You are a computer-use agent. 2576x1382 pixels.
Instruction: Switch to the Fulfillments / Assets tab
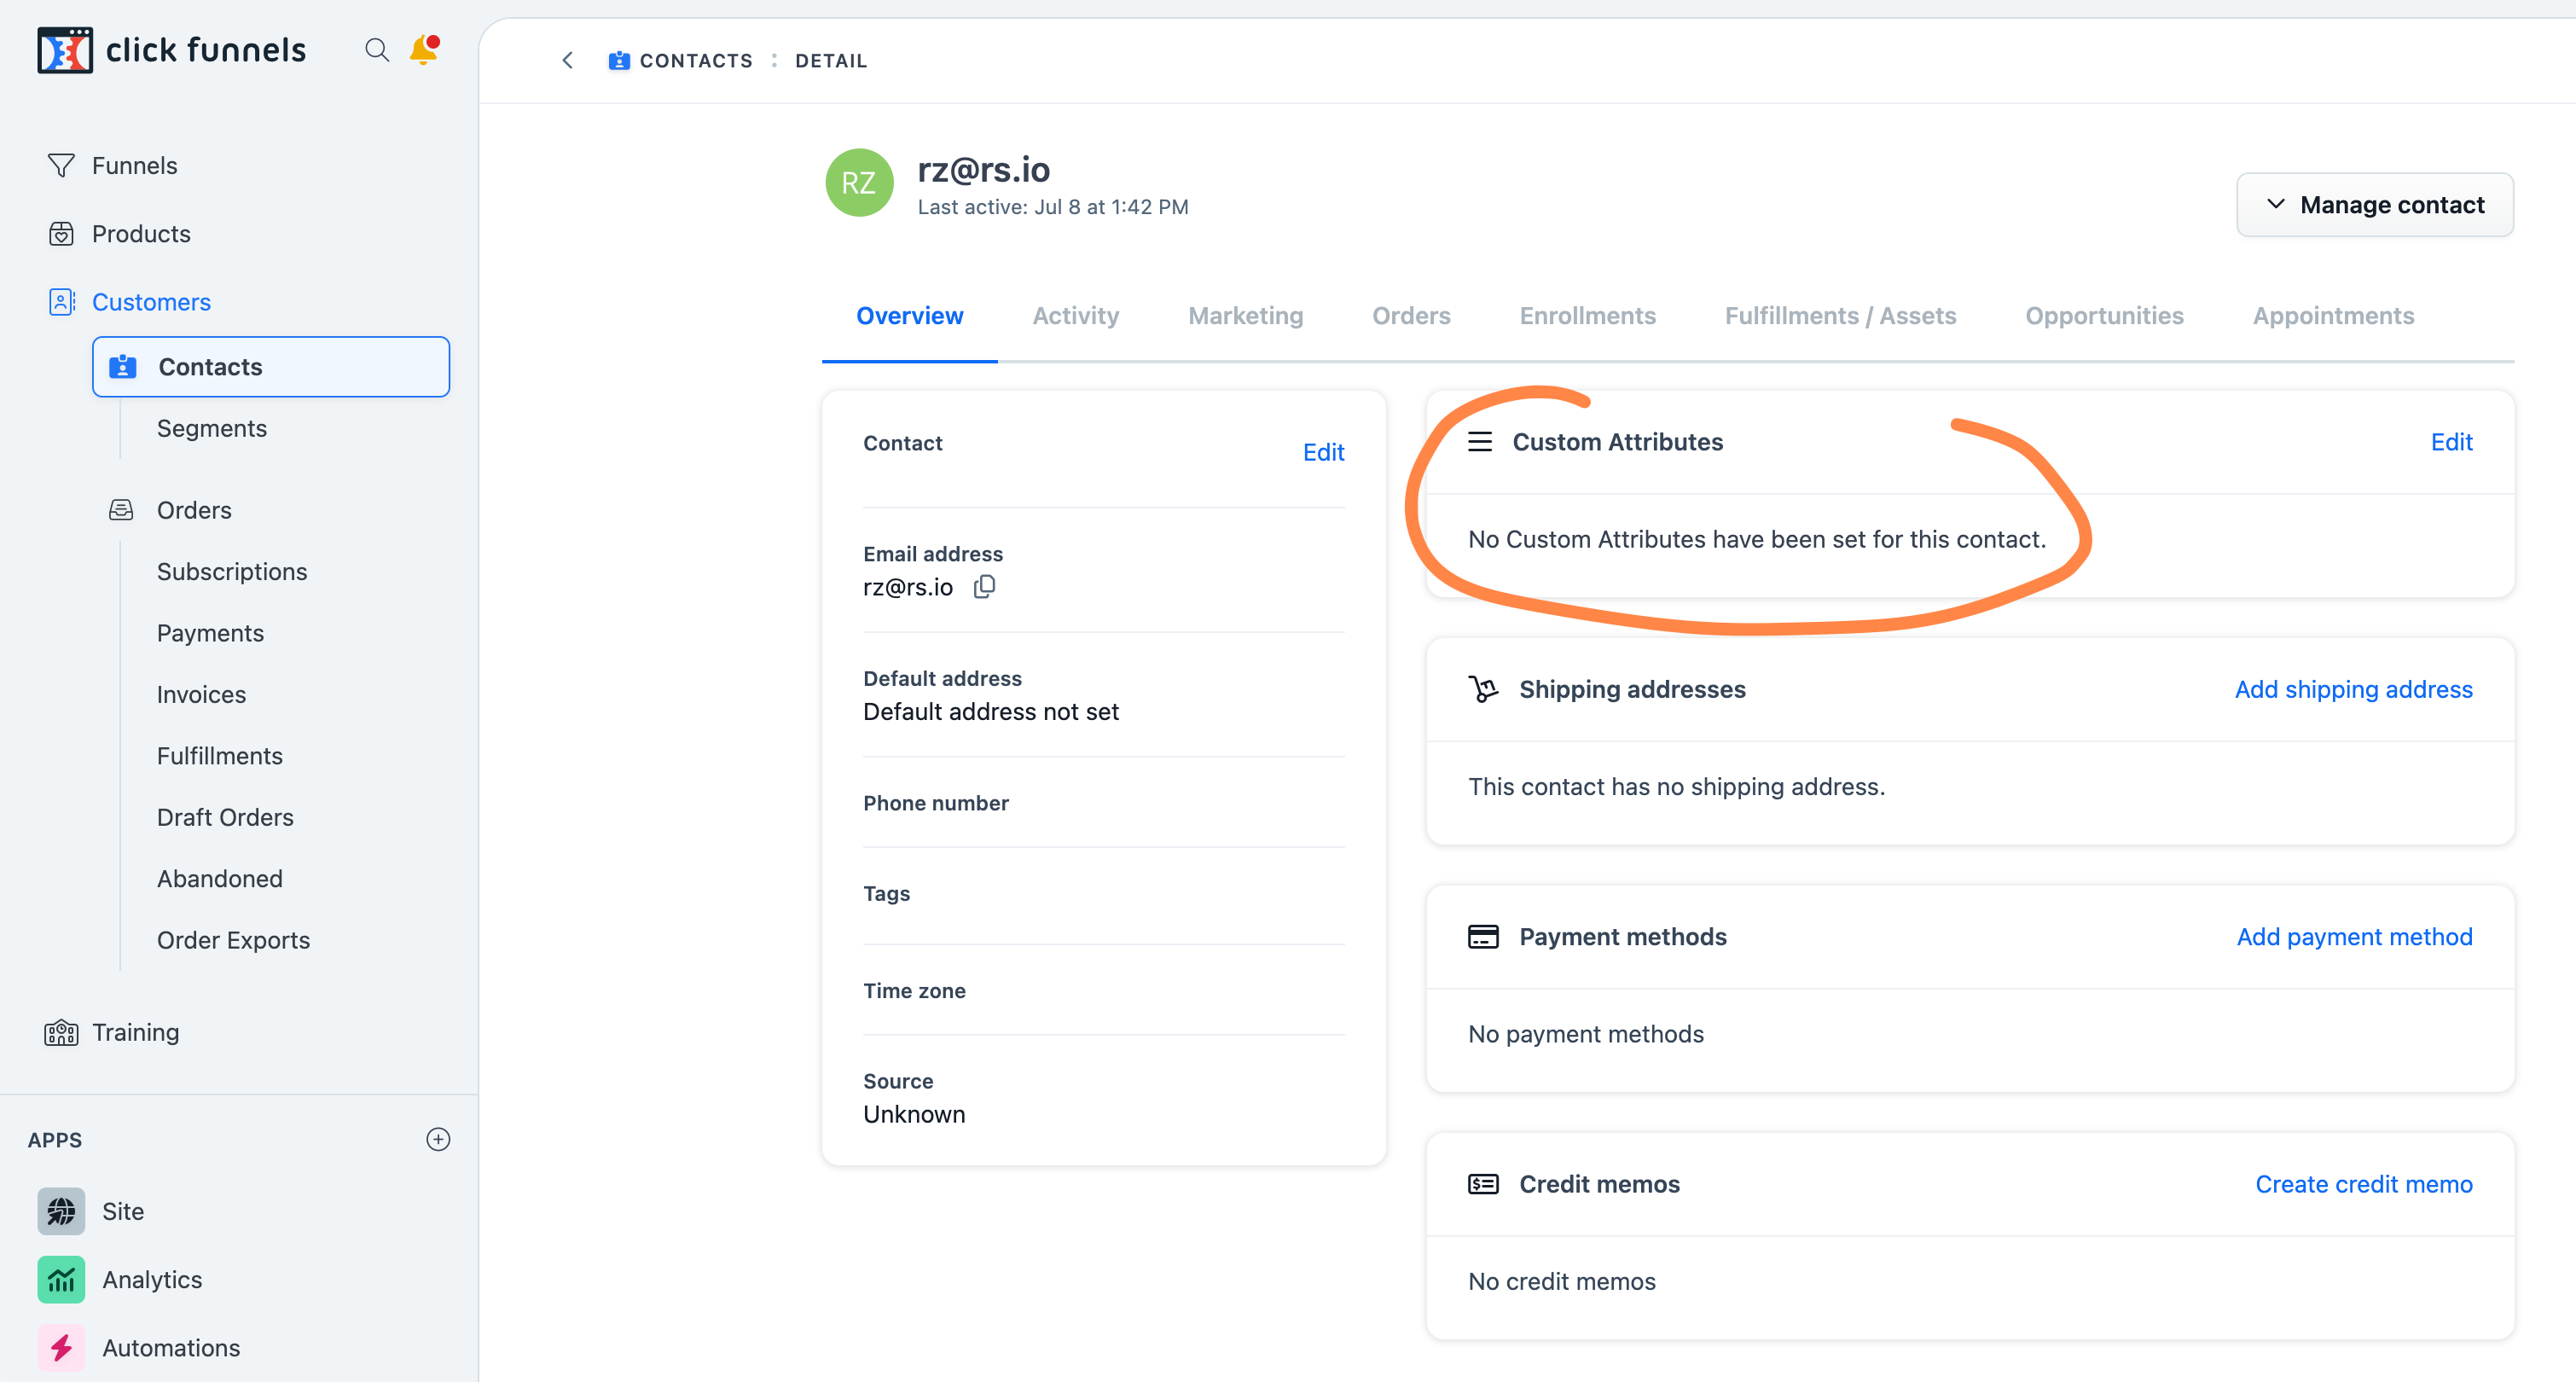[1840, 316]
